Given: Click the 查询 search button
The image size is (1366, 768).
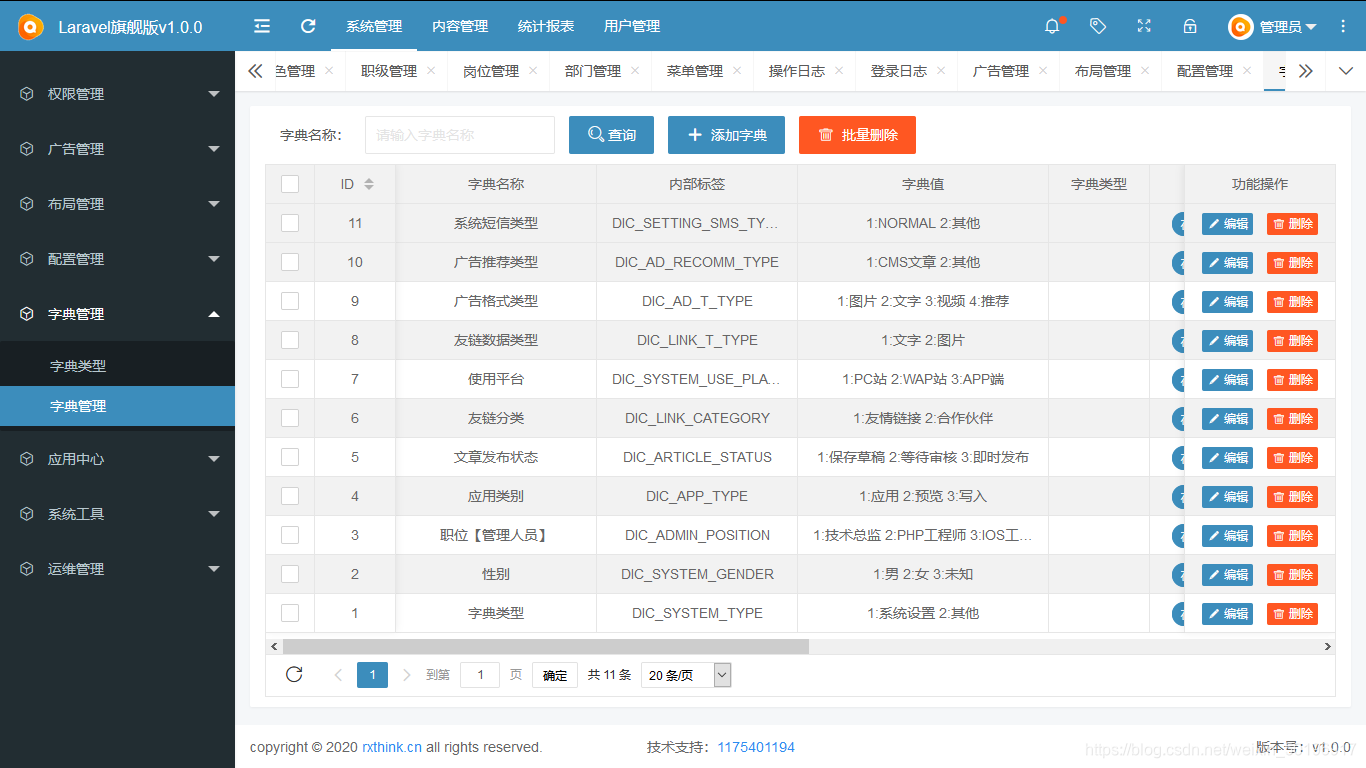Looking at the screenshot, I should (x=611, y=135).
